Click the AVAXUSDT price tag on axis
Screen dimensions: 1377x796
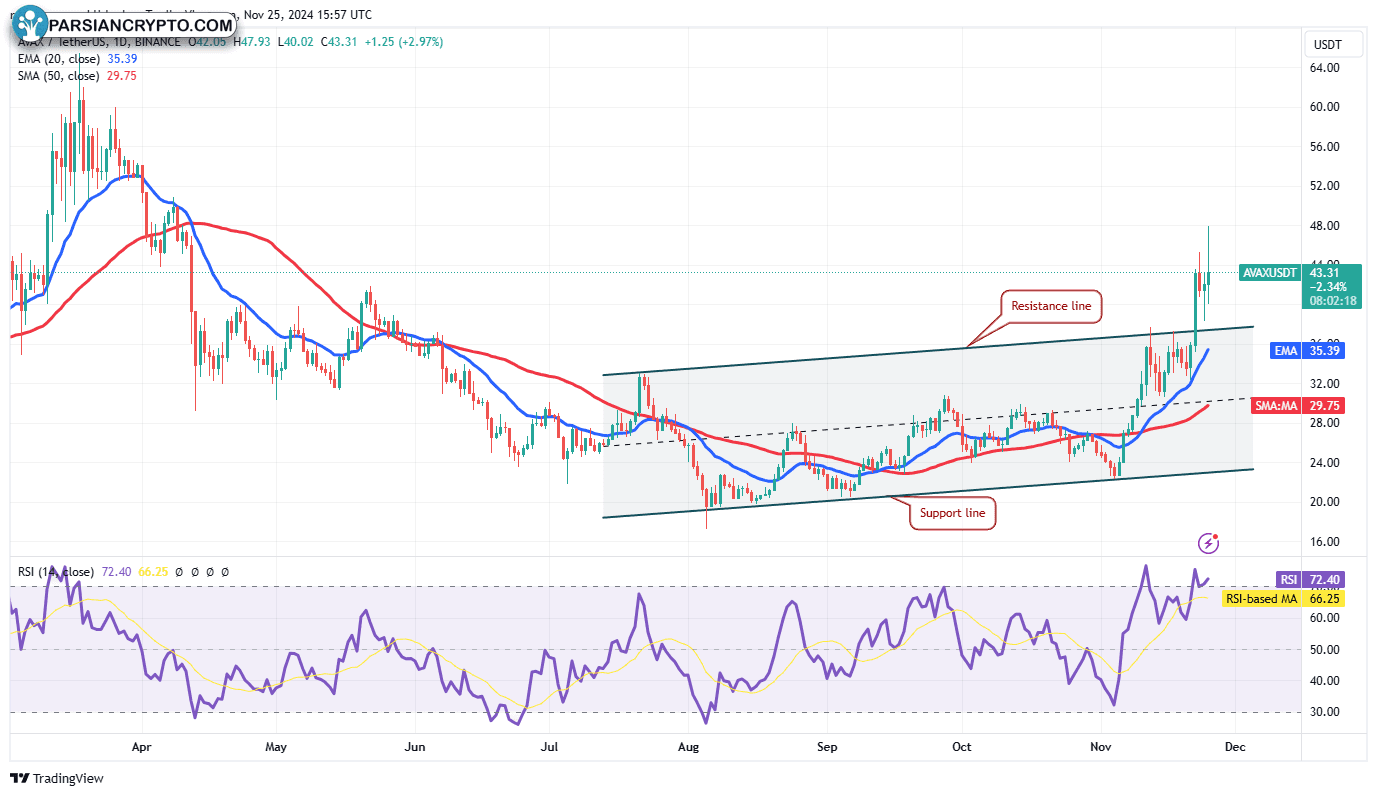pos(1269,272)
